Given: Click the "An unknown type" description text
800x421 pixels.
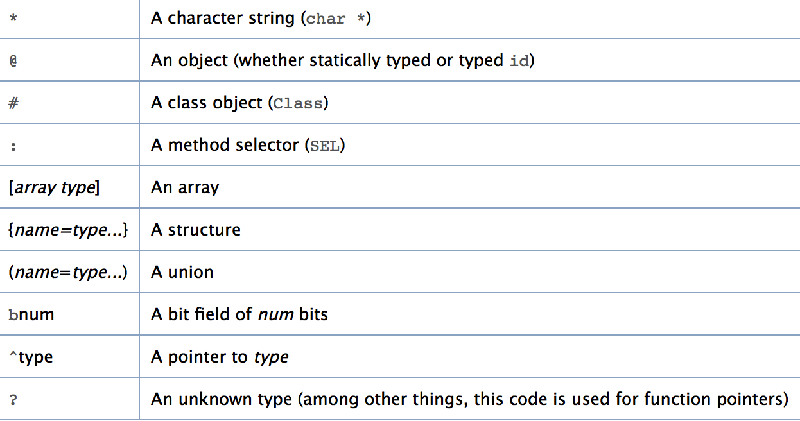Looking at the screenshot, I should (469, 399).
